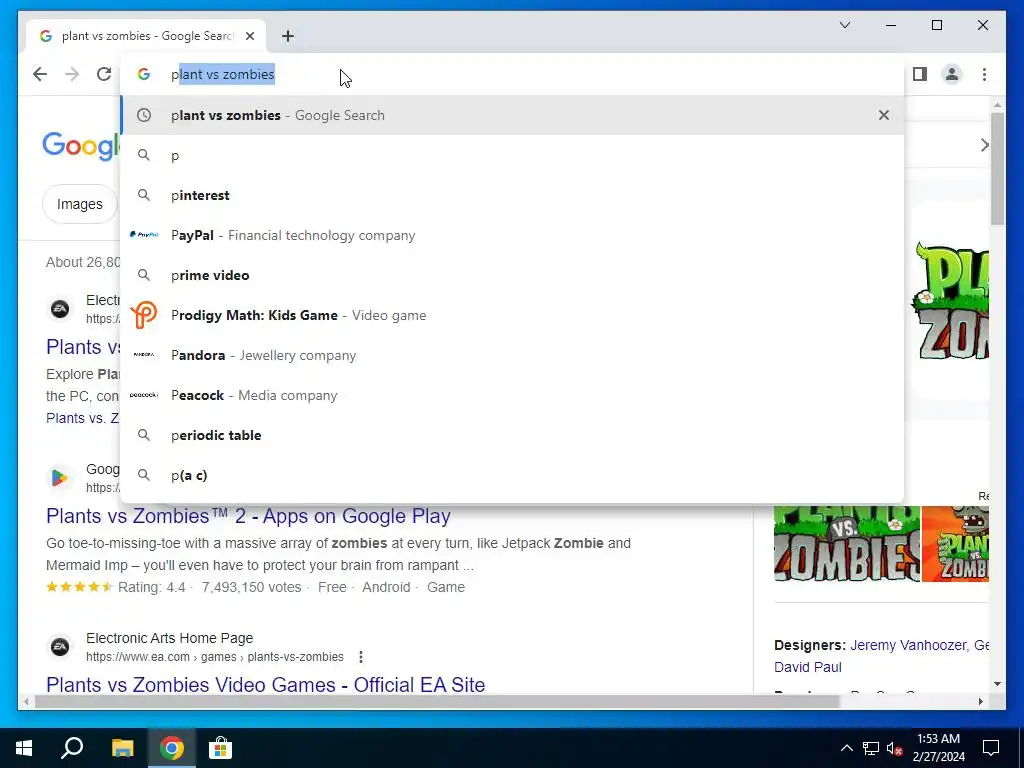Screen dimensions: 1024x768
Task: Open the tab search dropdown arrow
Action: [844, 25]
